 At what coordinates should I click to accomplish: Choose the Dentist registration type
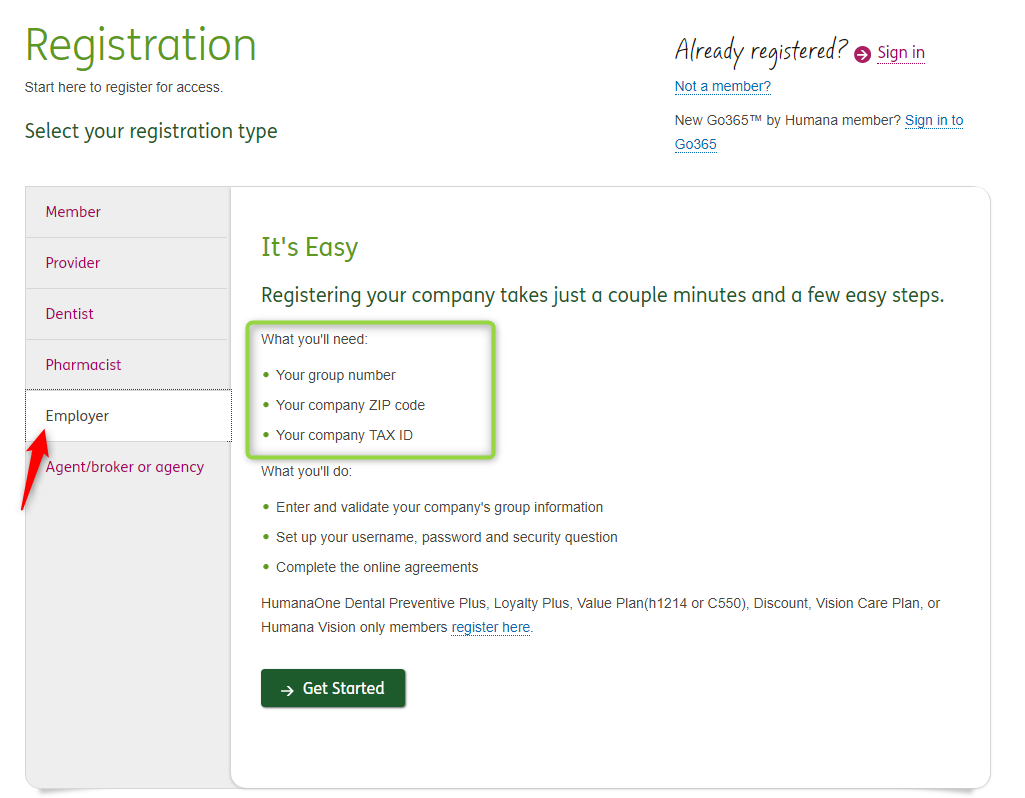click(x=70, y=314)
